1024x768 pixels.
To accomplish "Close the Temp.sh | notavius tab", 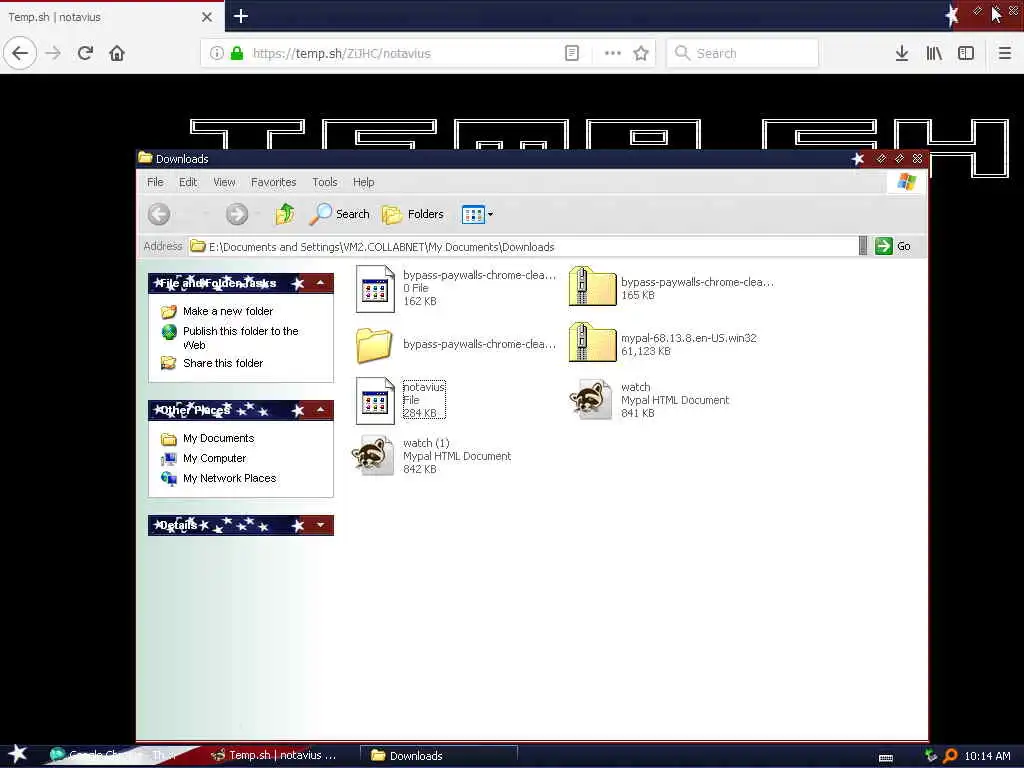I will [x=206, y=17].
